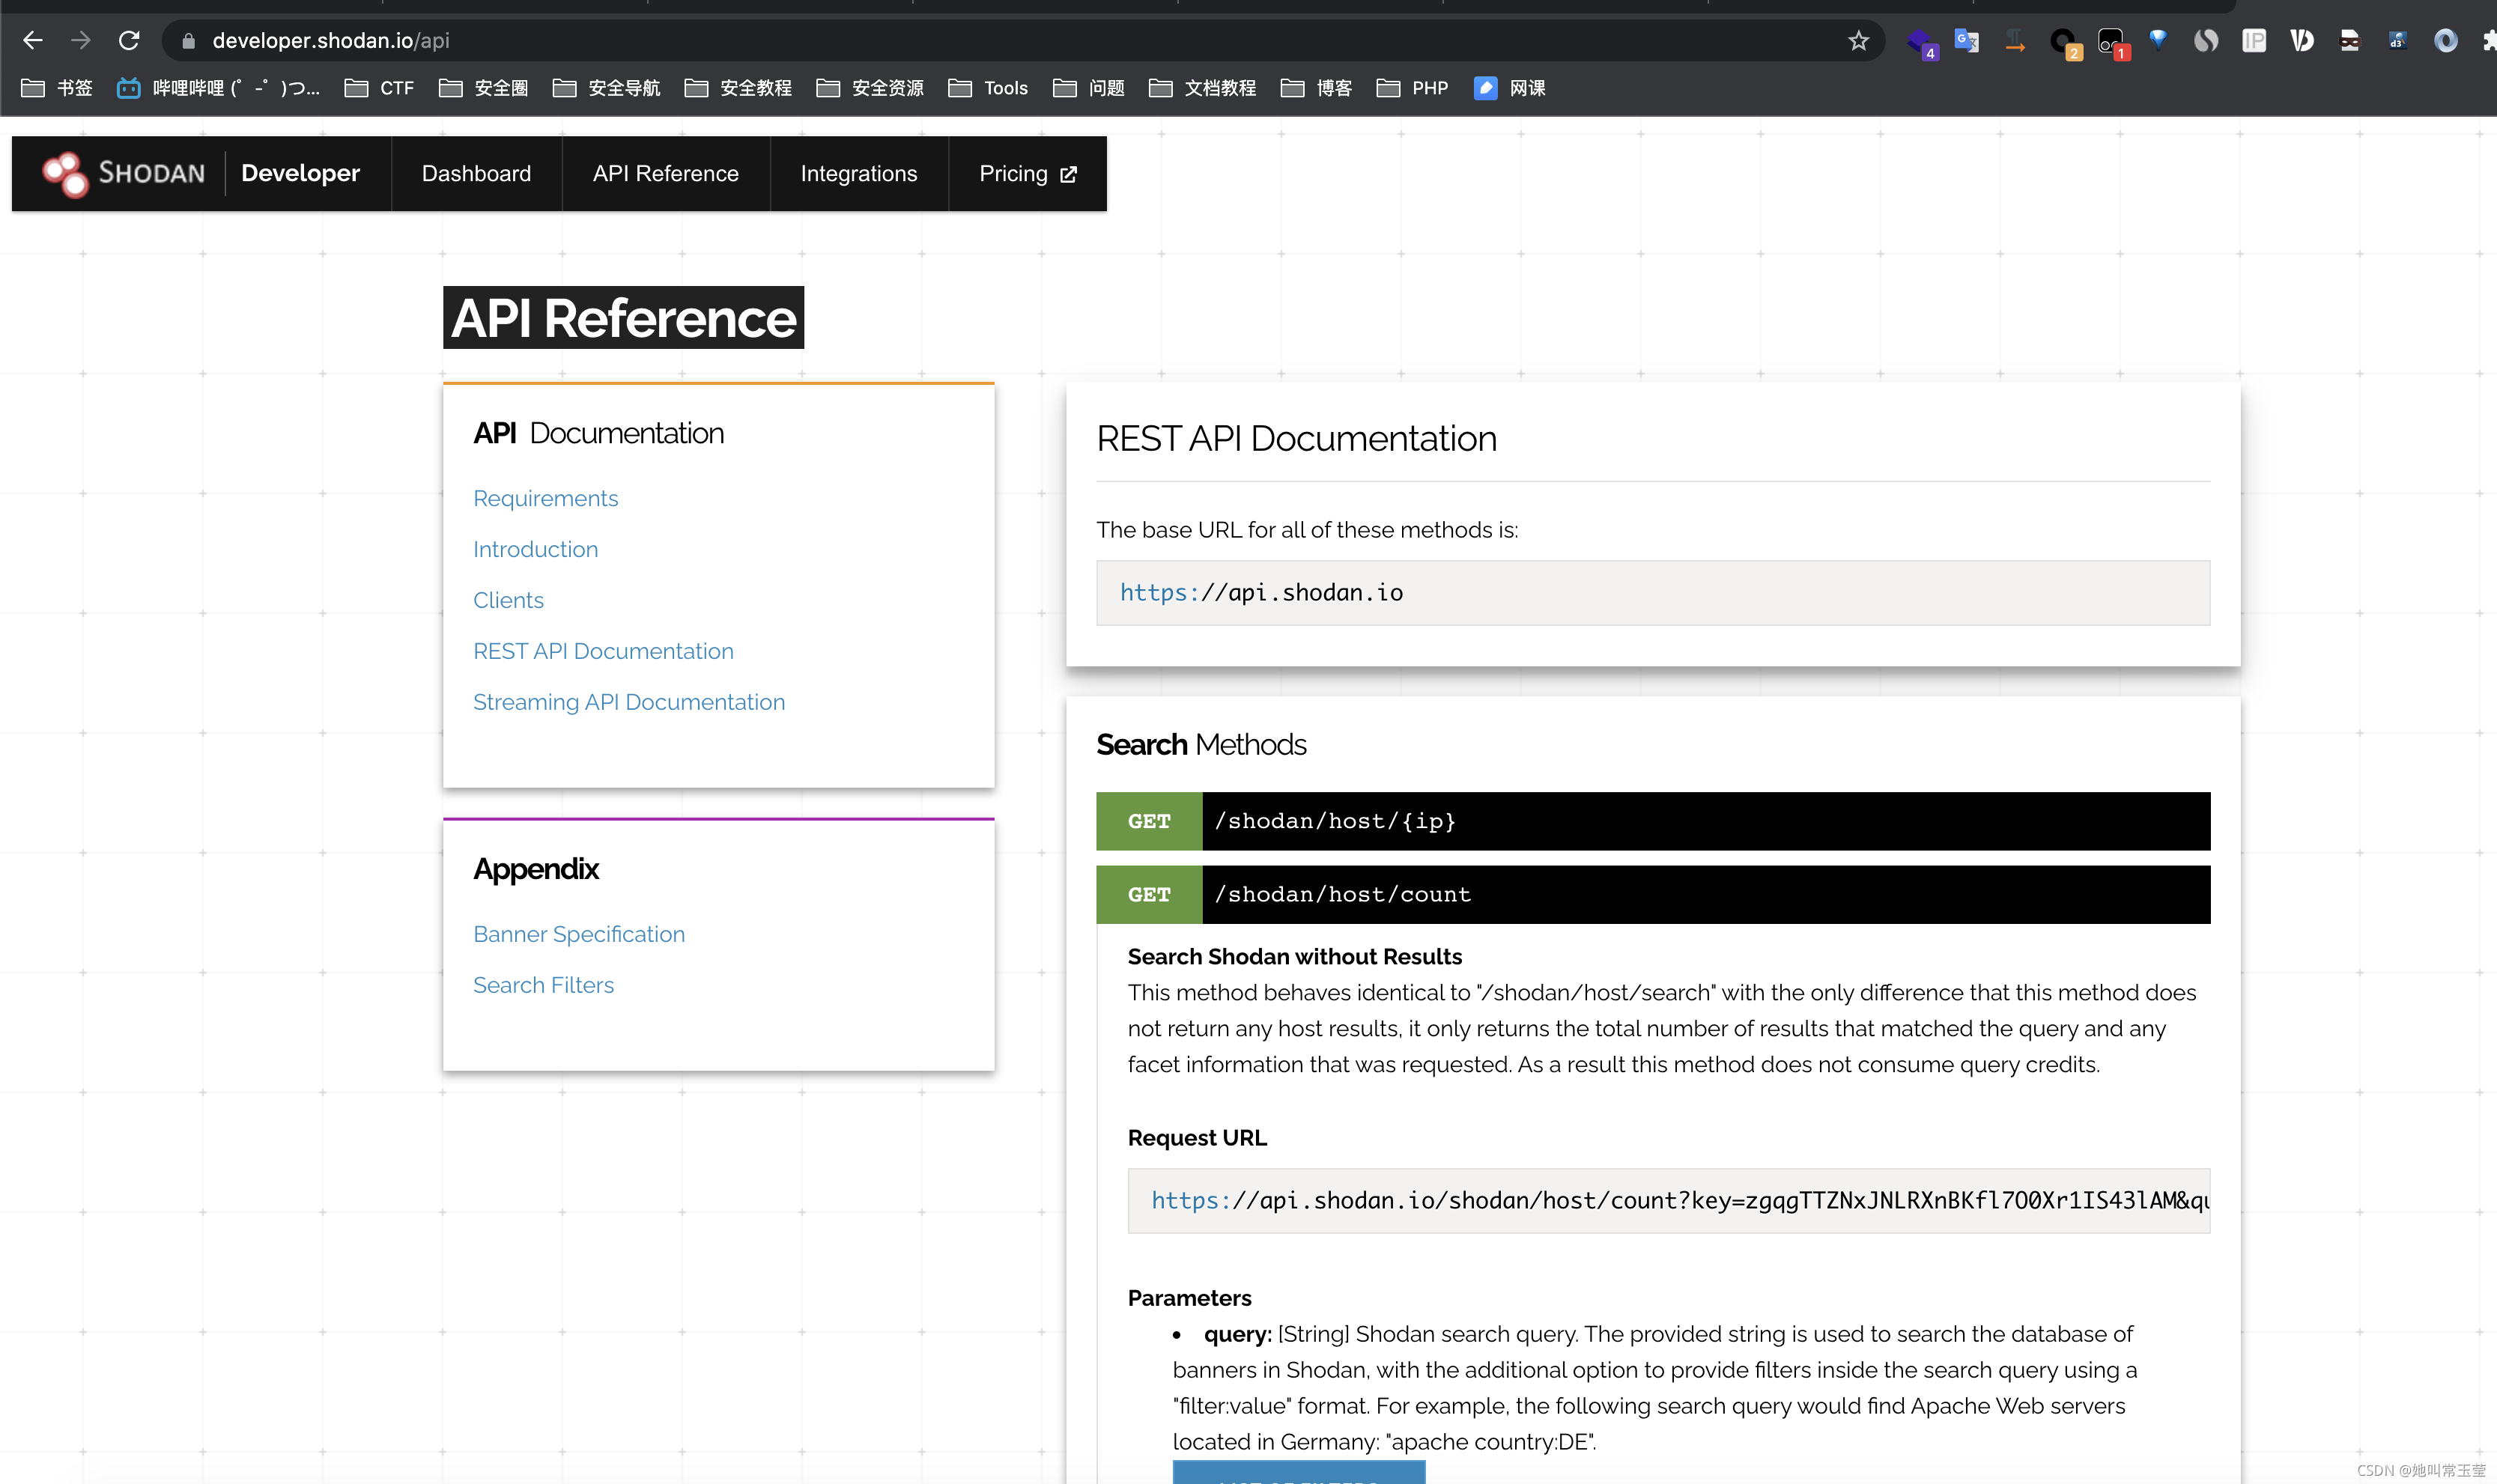Go to Developer home in navbar
Image resolution: width=2497 pixels, height=1484 pixels.
pos(300,173)
